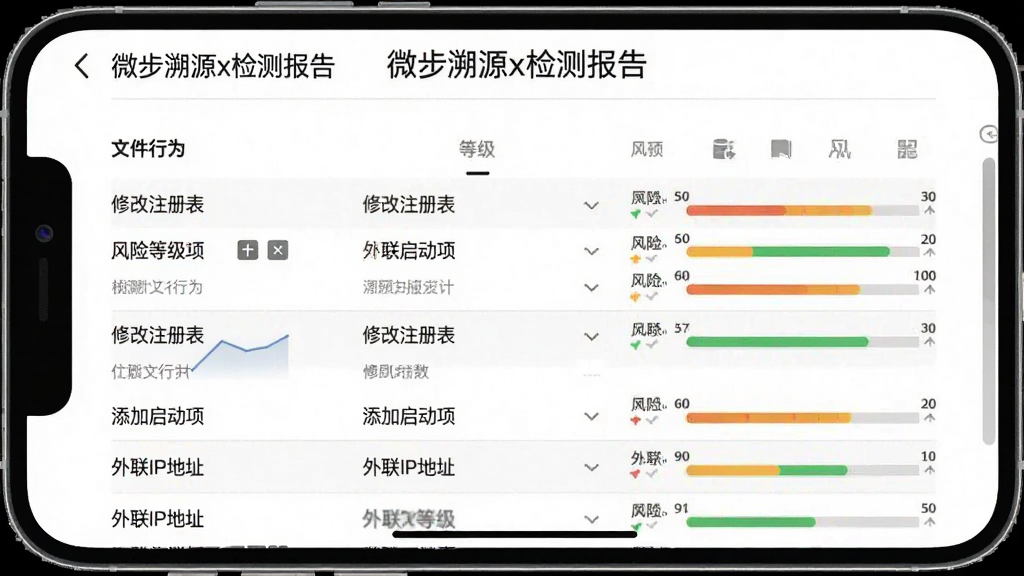Toggle the check mark in row scoring 57
The image size is (1024, 576).
652,344
